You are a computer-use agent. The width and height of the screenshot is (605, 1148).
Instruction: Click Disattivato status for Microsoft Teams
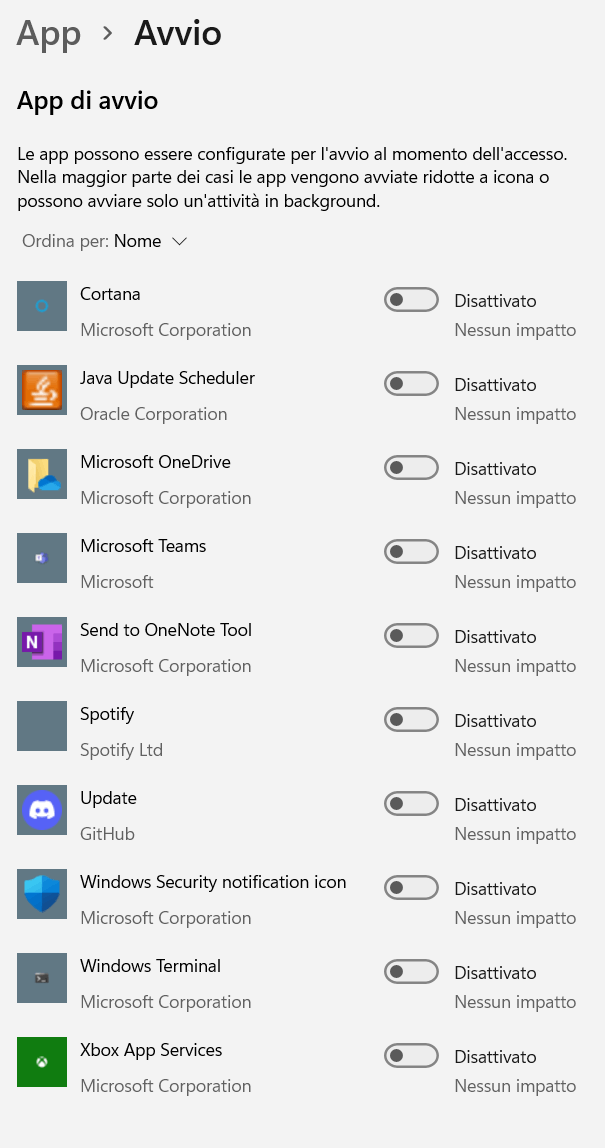point(495,554)
